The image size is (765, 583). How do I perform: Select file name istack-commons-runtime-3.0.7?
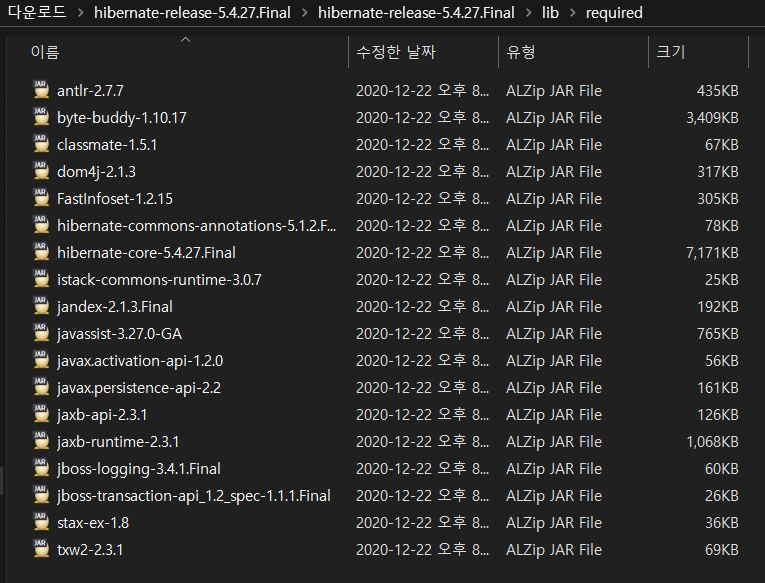(159, 280)
